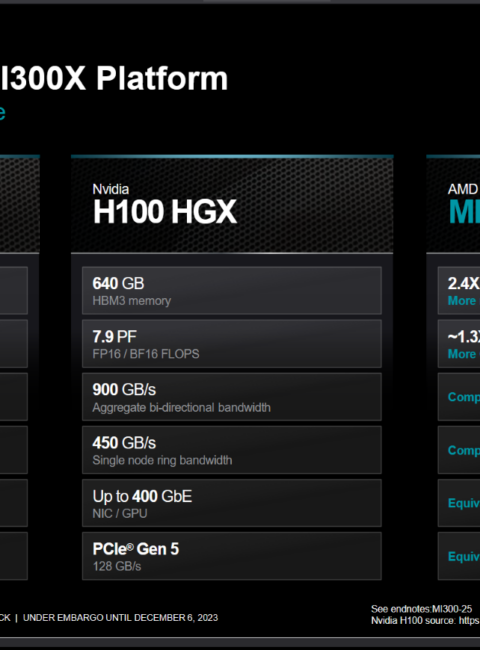The height and width of the screenshot is (650, 480).
Task: Select the '128 GB/s' caption
Action: 117,566
